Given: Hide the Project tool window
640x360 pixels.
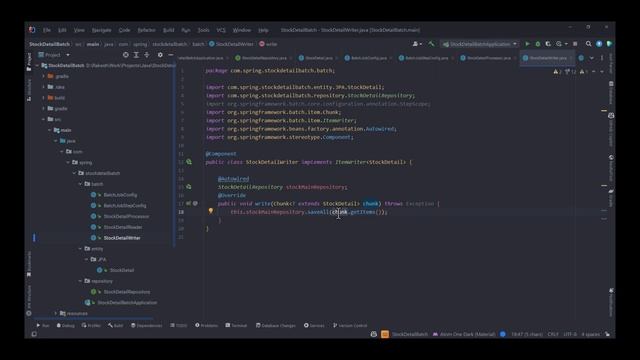Looking at the screenshot, I should (171, 55).
